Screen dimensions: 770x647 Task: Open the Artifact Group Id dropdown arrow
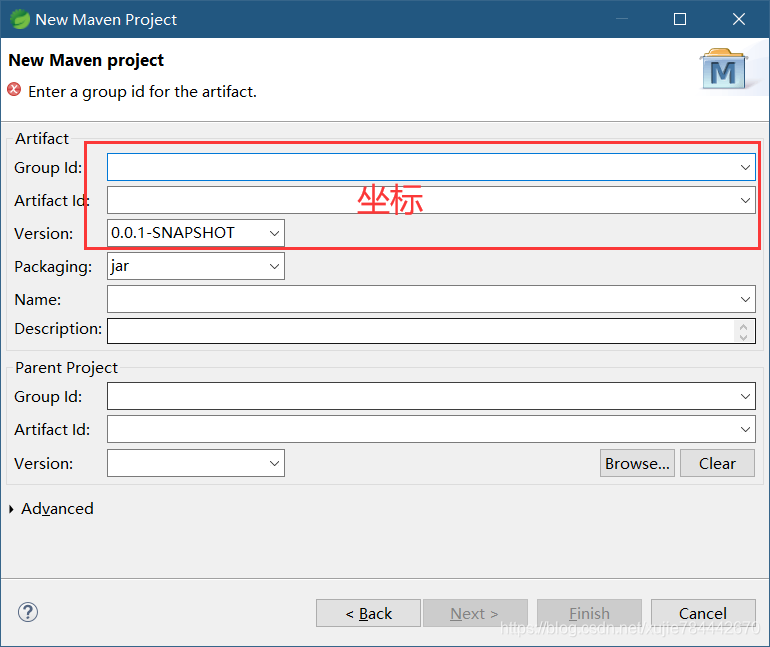pyautogui.click(x=745, y=167)
